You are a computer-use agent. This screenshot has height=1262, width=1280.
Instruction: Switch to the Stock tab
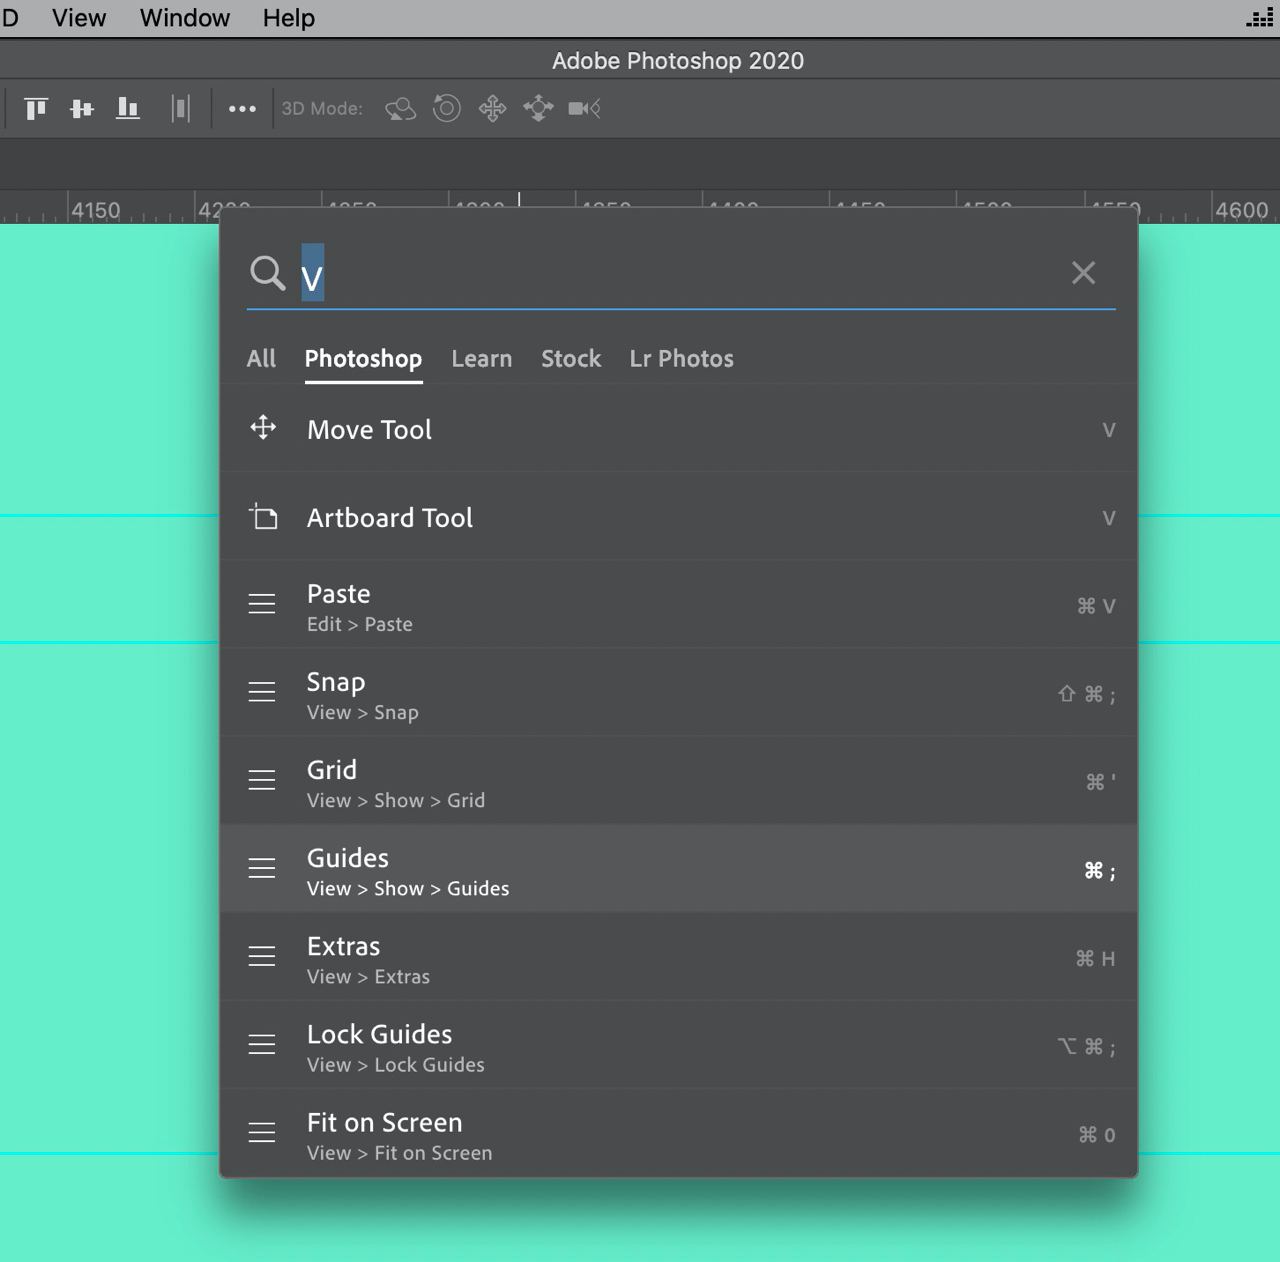tap(571, 358)
